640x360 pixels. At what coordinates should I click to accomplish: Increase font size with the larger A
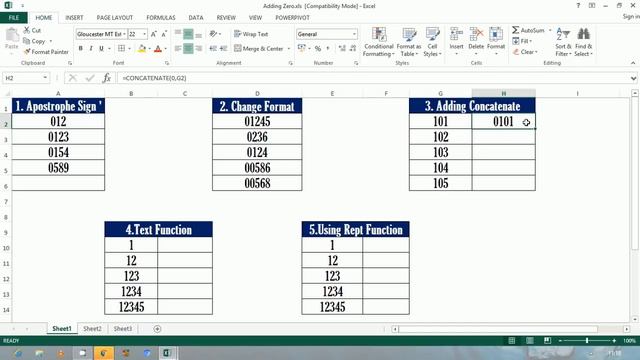pos(153,34)
